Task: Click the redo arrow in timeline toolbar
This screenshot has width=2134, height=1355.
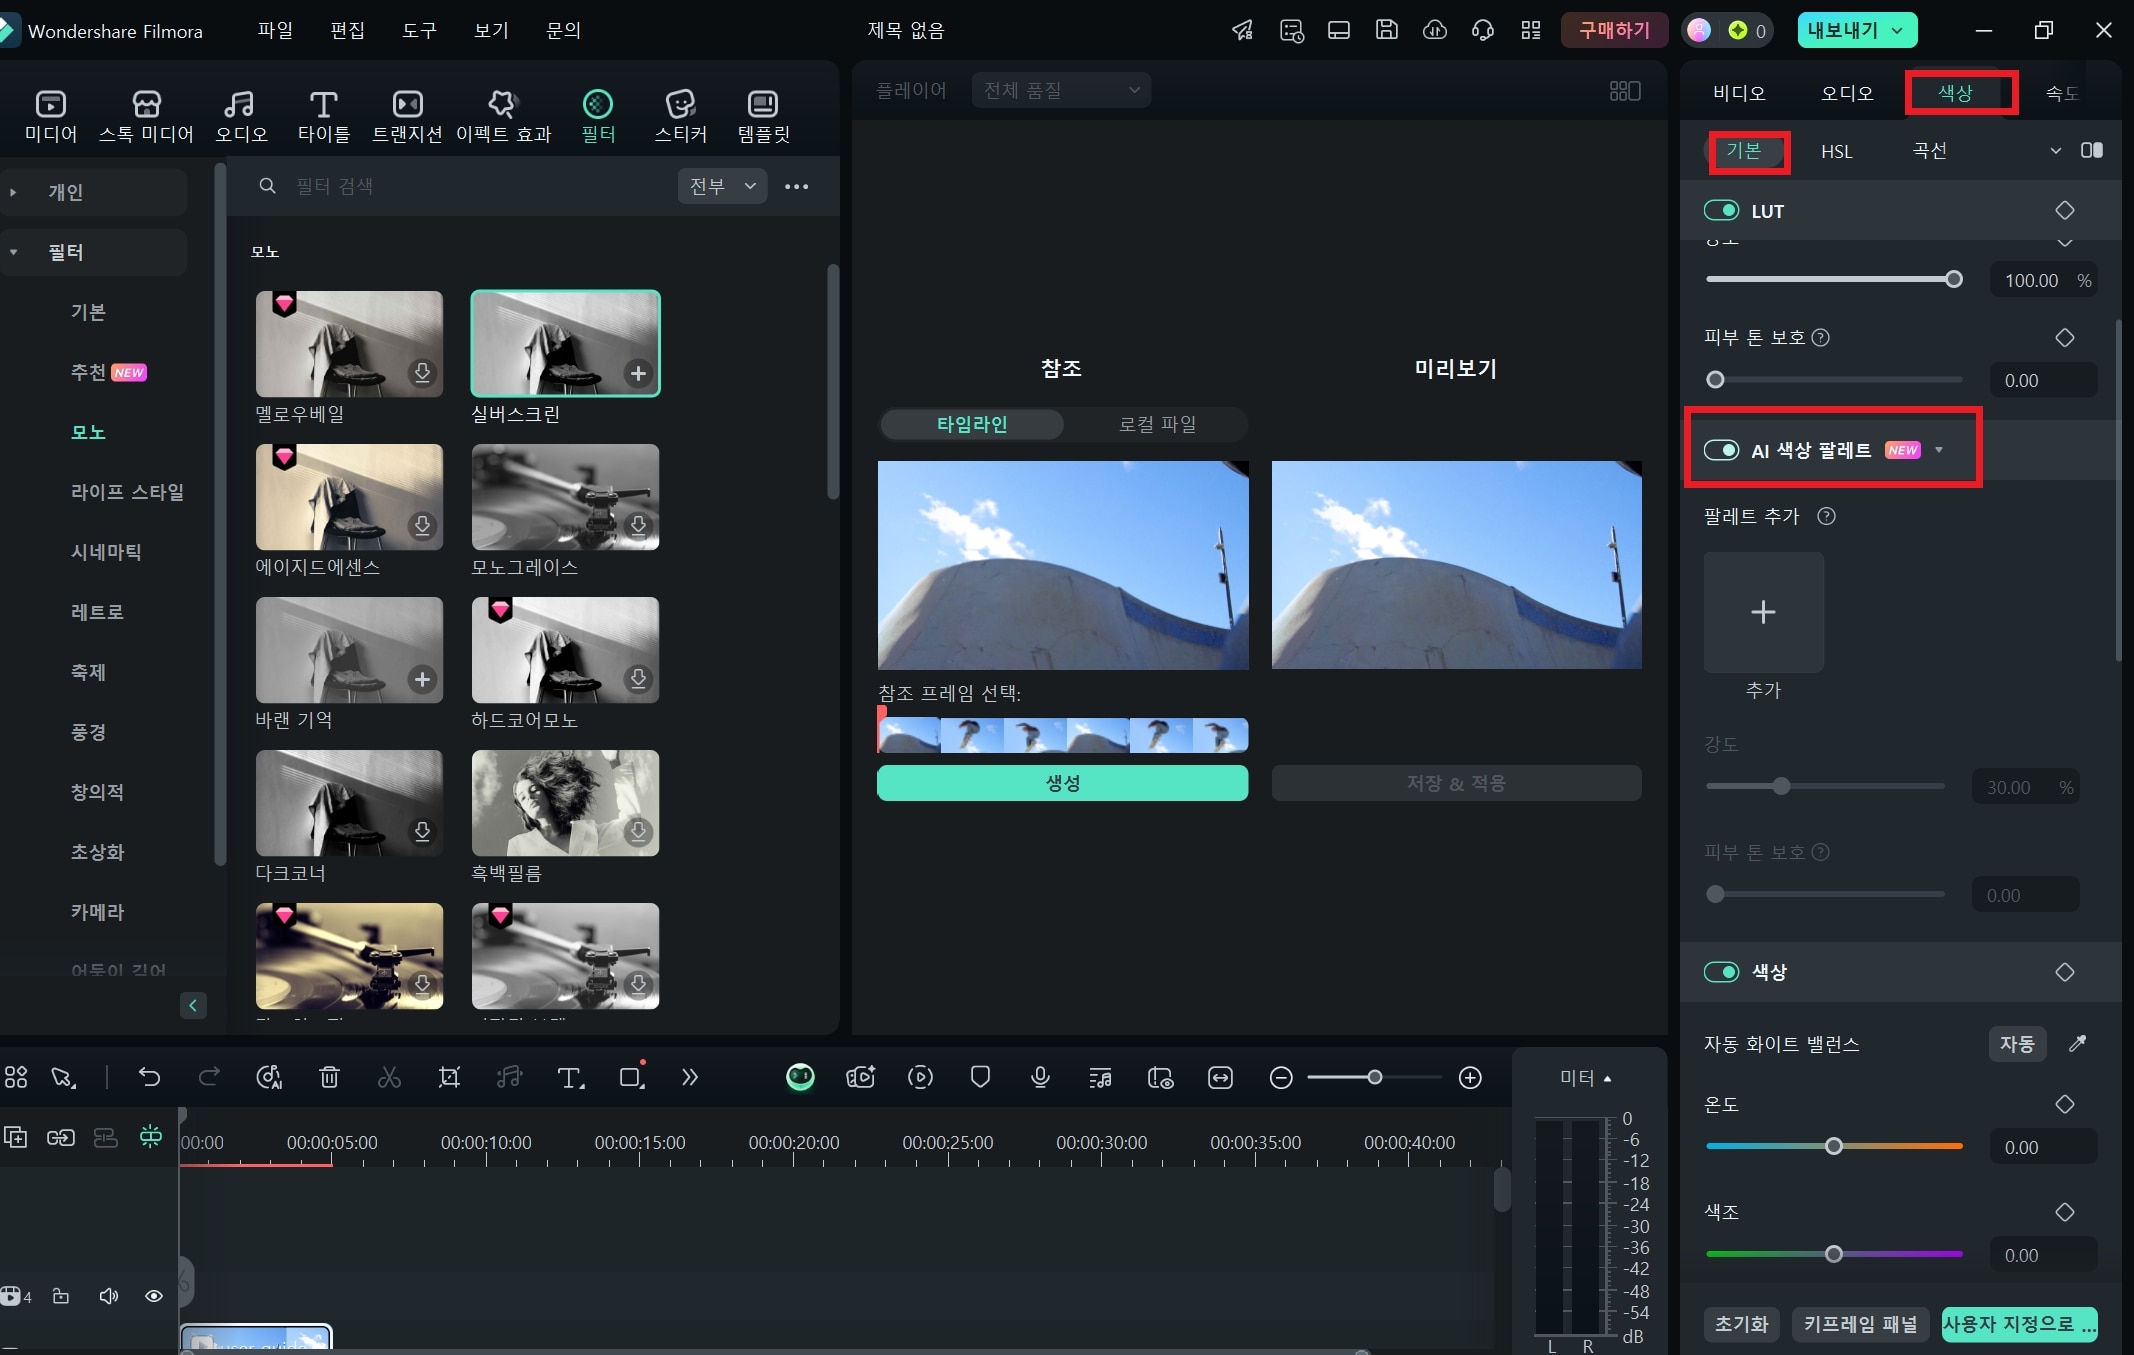Action: (209, 1077)
